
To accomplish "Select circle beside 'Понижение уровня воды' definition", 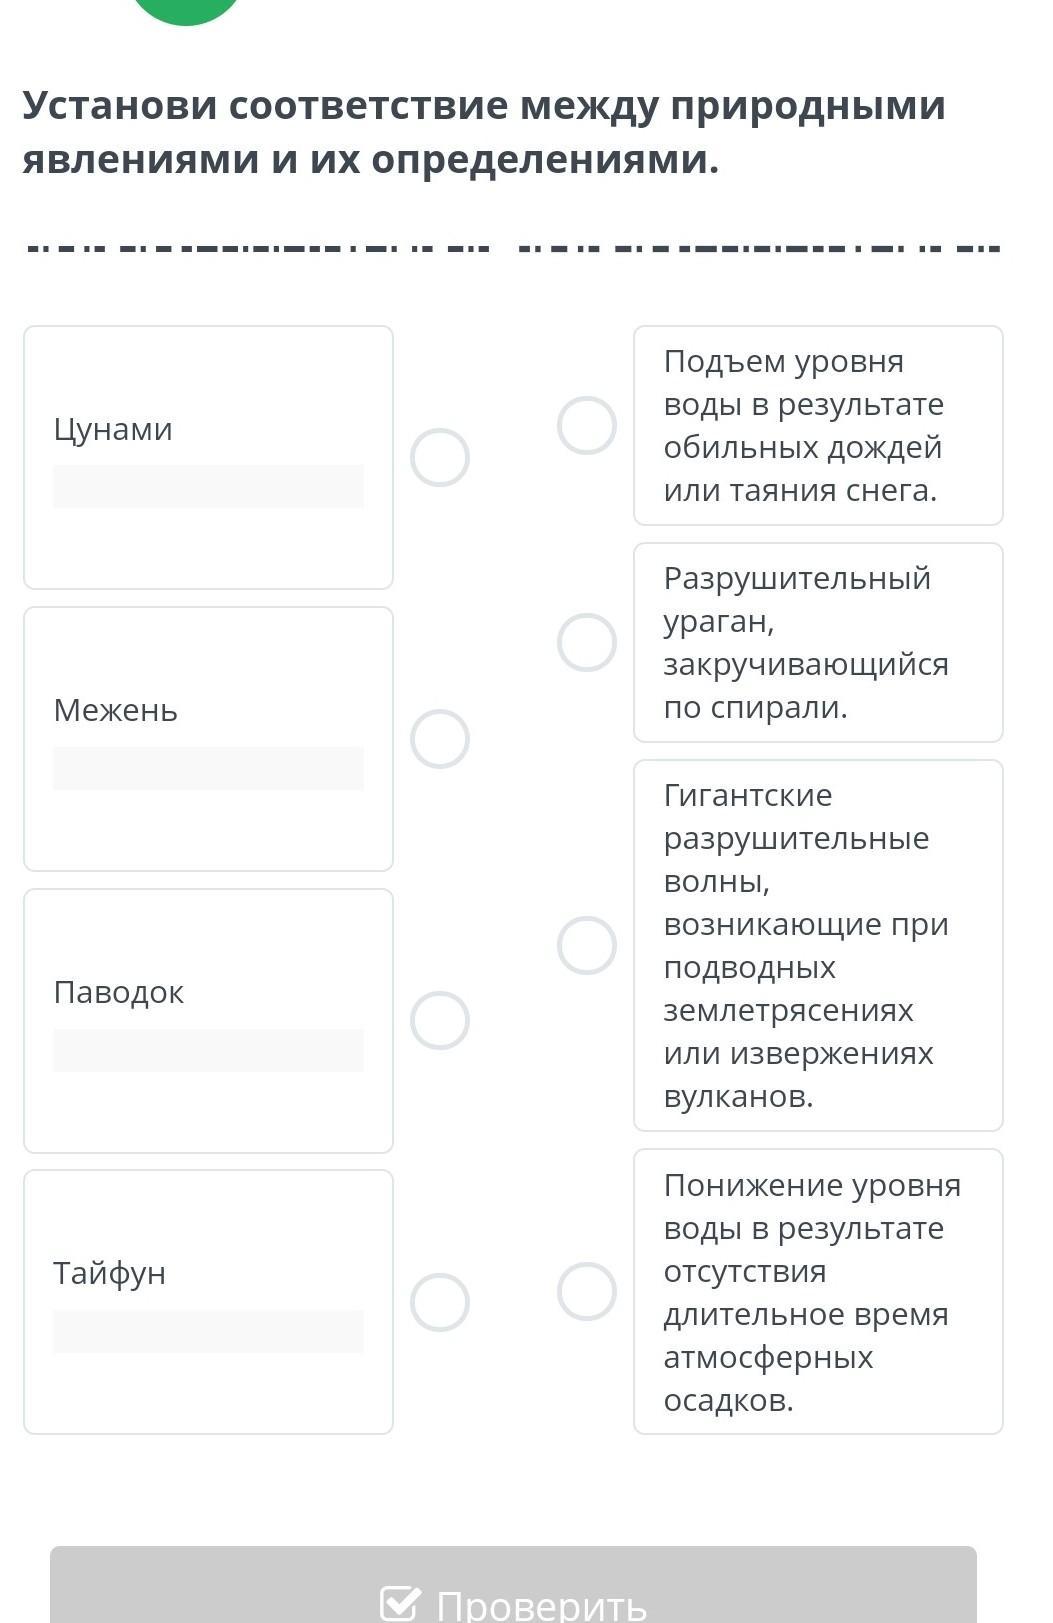I will tap(587, 1291).
